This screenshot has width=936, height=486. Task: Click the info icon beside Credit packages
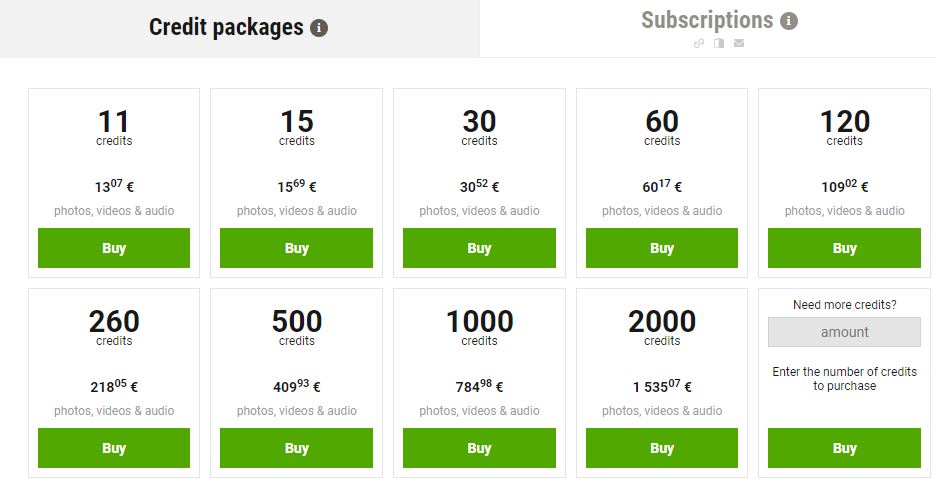pyautogui.click(x=319, y=28)
